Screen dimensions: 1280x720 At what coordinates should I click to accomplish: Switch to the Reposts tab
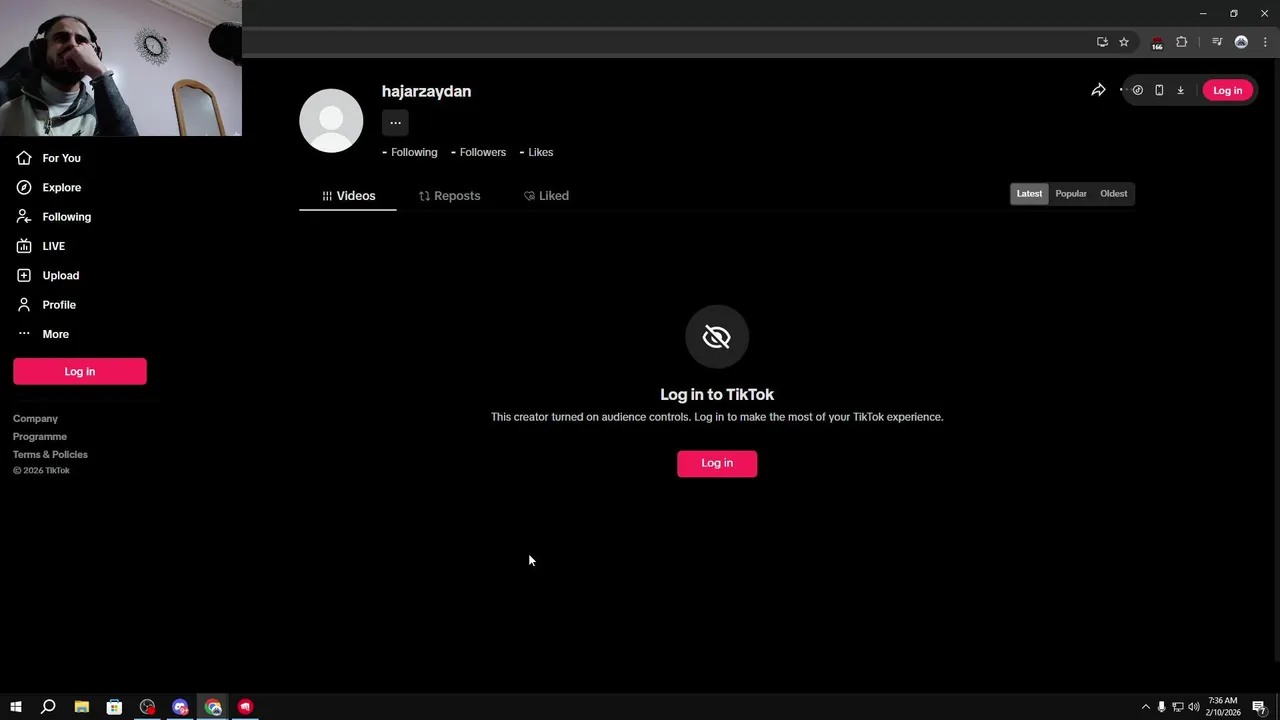pyautogui.click(x=449, y=196)
